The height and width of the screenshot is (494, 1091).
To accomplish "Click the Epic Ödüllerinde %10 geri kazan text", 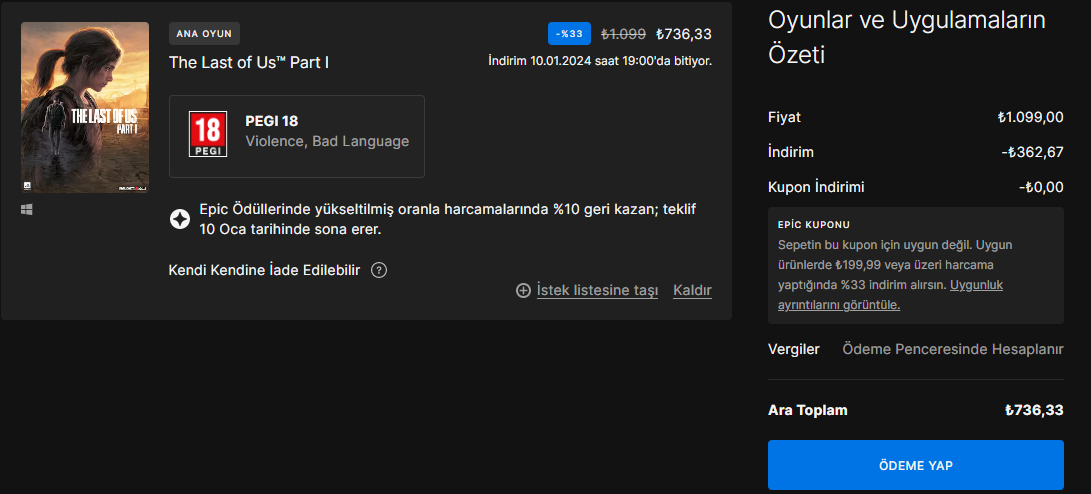I will tap(448, 219).
